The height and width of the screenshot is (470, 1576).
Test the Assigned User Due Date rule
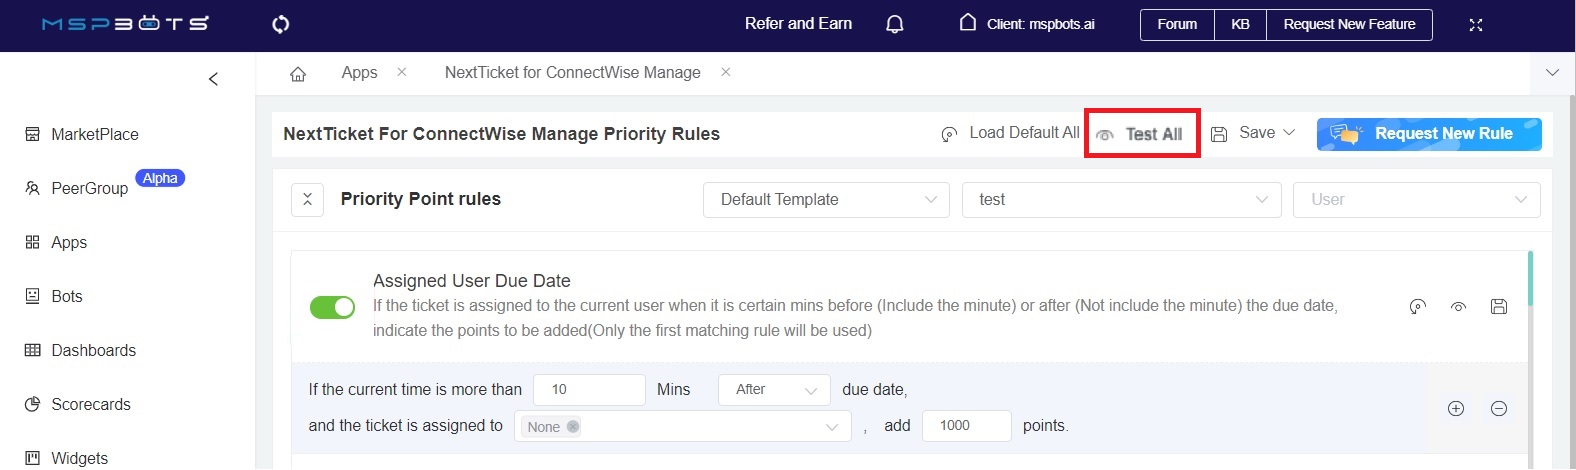[x=1458, y=307]
